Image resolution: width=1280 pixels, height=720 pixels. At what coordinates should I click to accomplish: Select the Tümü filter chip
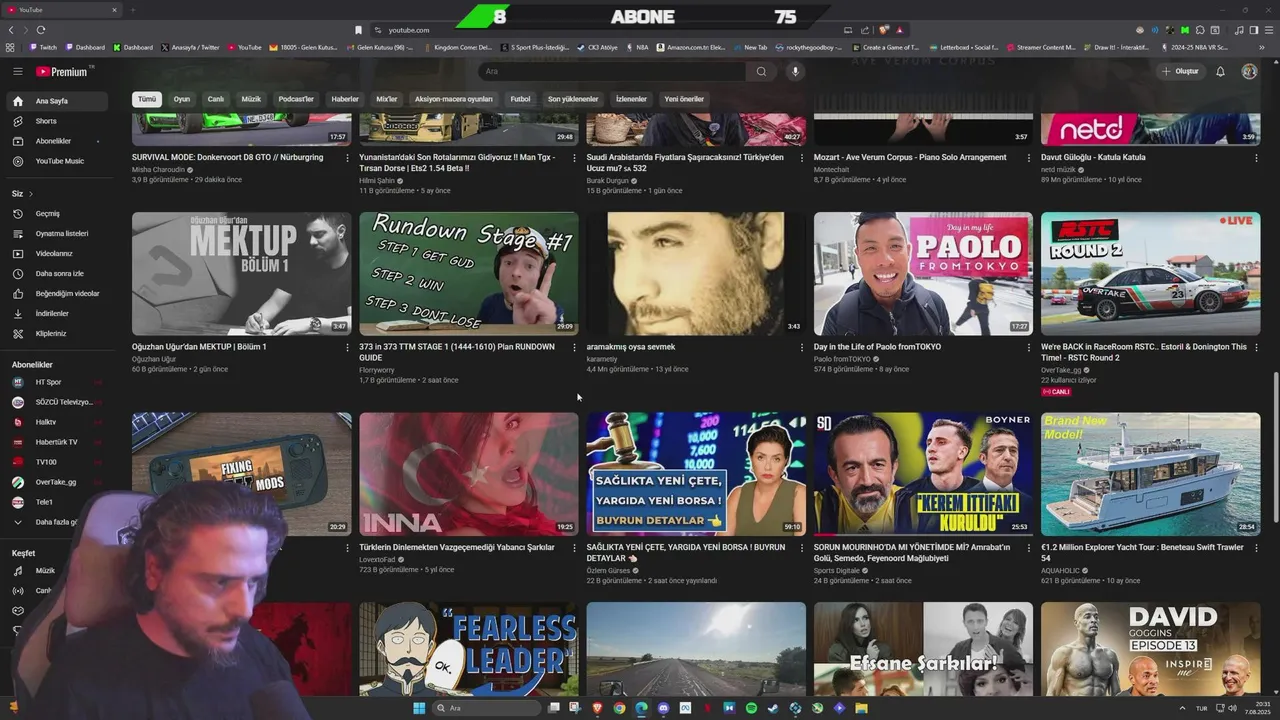click(147, 99)
